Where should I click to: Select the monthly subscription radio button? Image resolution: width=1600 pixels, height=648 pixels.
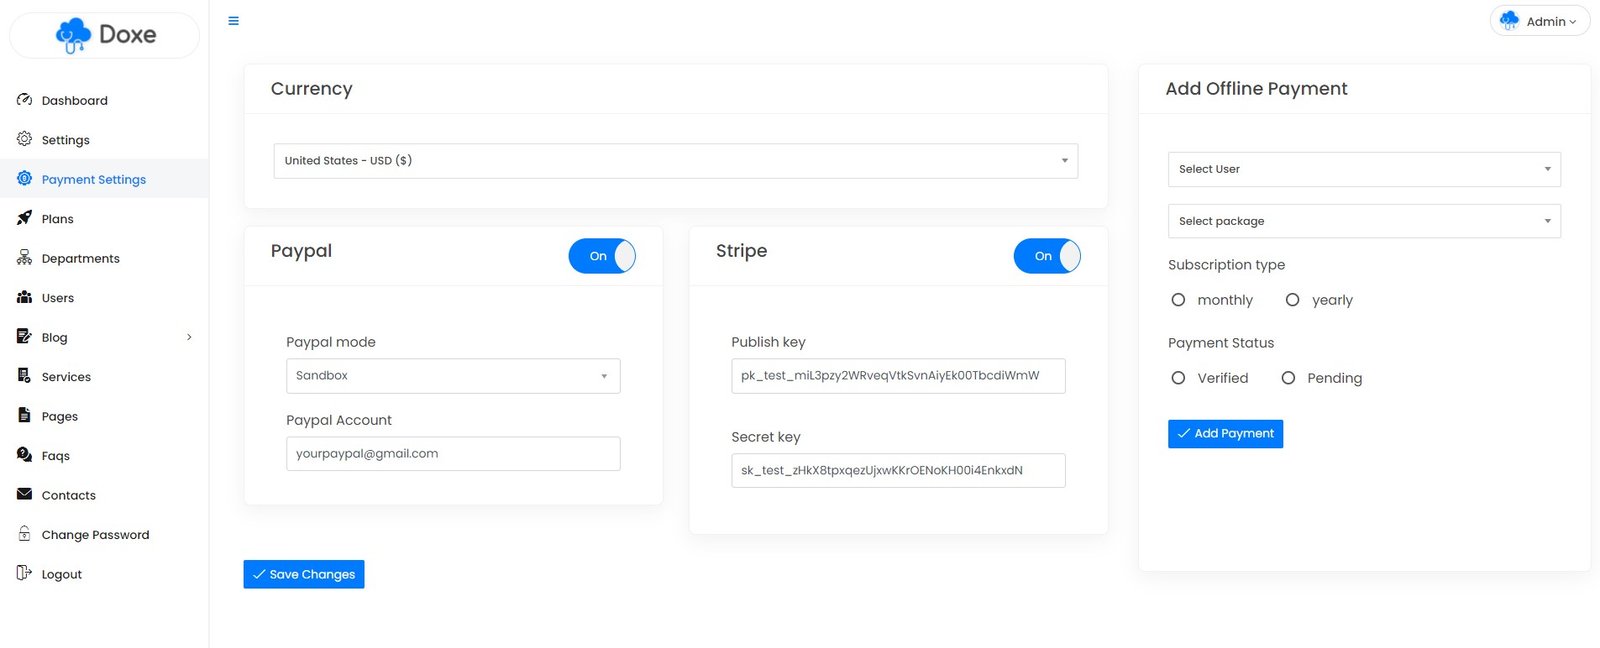coord(1178,300)
